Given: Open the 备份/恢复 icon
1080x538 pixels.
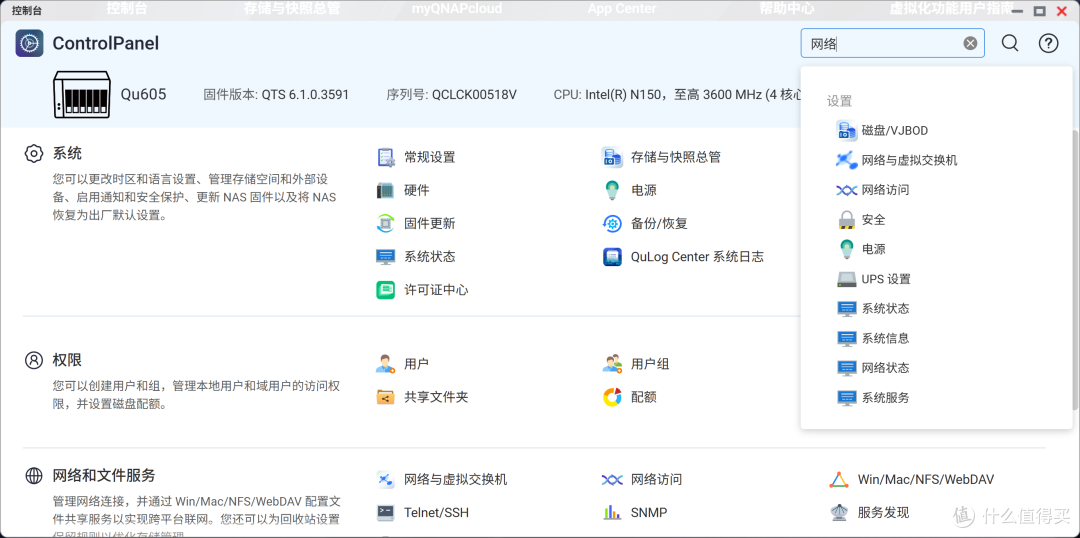Looking at the screenshot, I should coord(612,223).
